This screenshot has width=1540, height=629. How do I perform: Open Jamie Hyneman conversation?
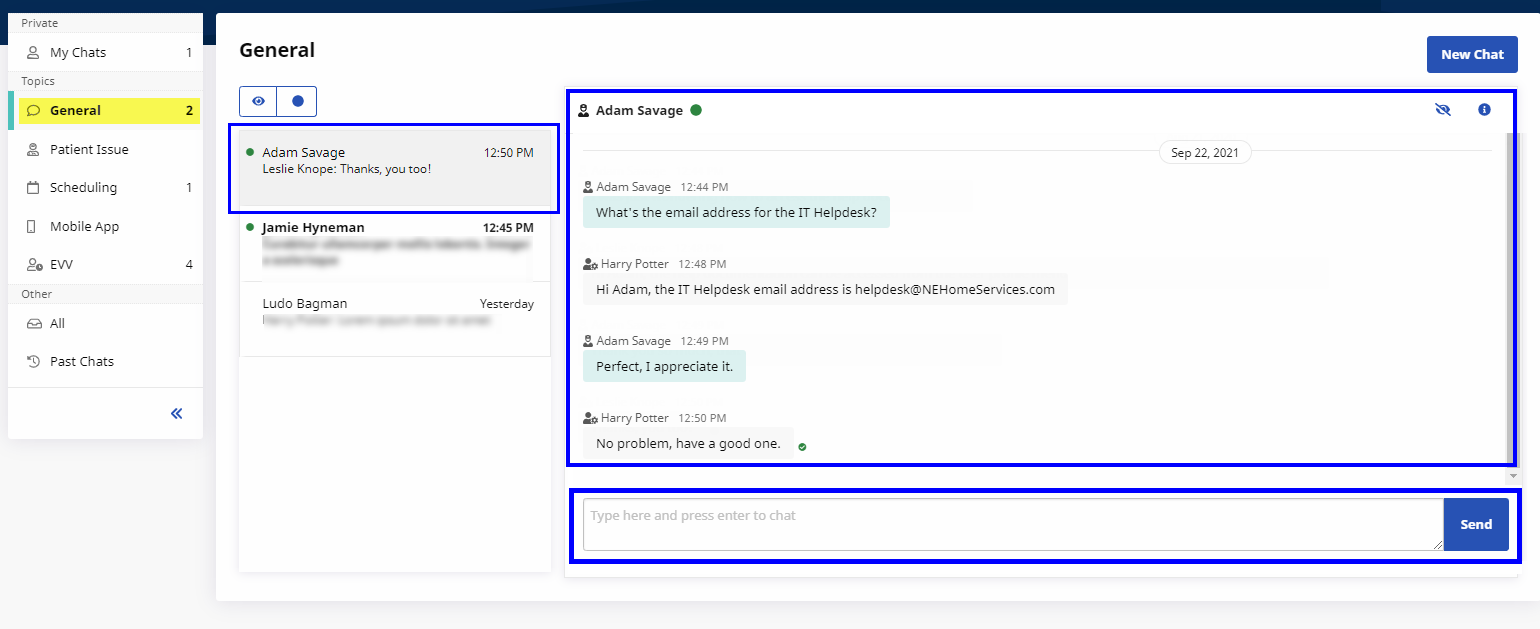pos(395,243)
